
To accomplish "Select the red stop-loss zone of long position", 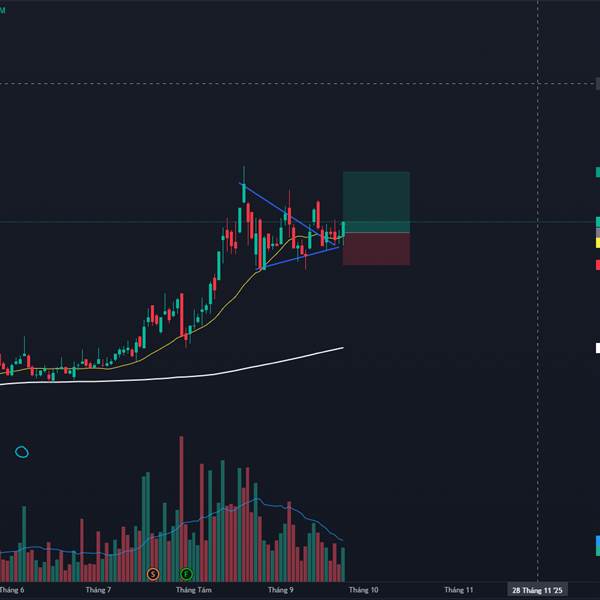I will pos(376,249).
